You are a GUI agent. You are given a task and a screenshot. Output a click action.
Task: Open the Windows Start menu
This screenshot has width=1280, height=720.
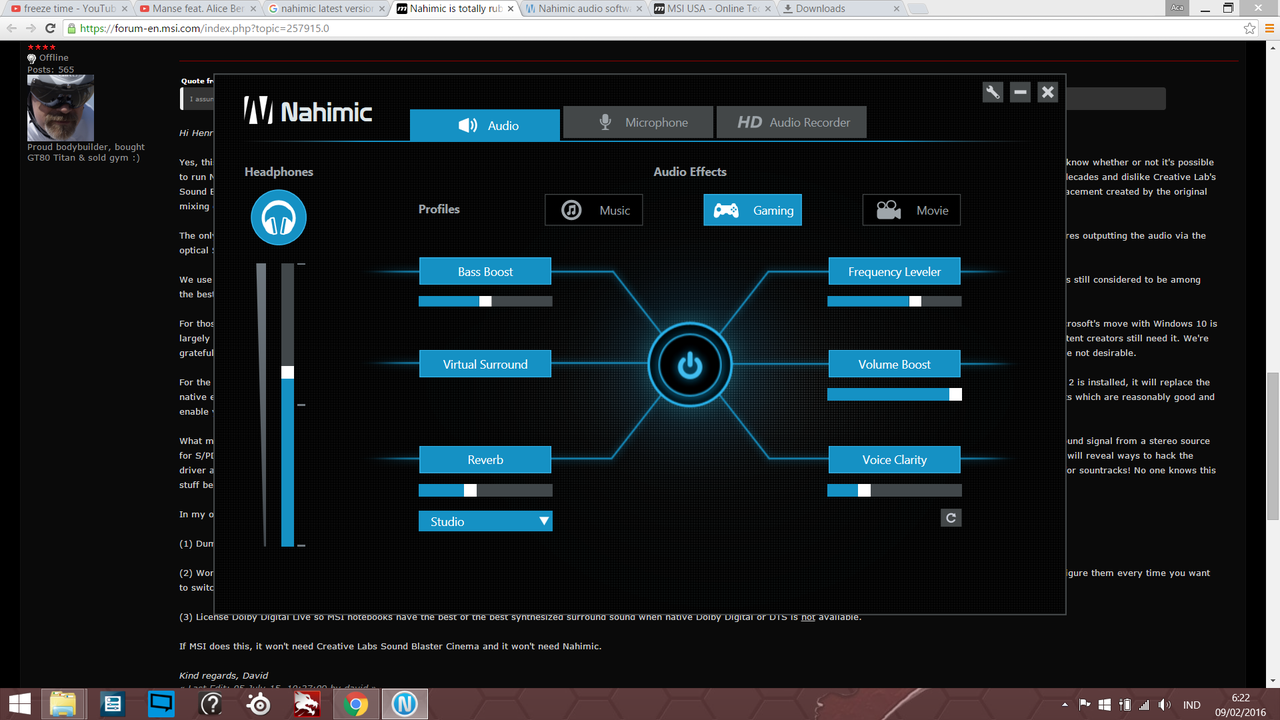click(x=19, y=704)
